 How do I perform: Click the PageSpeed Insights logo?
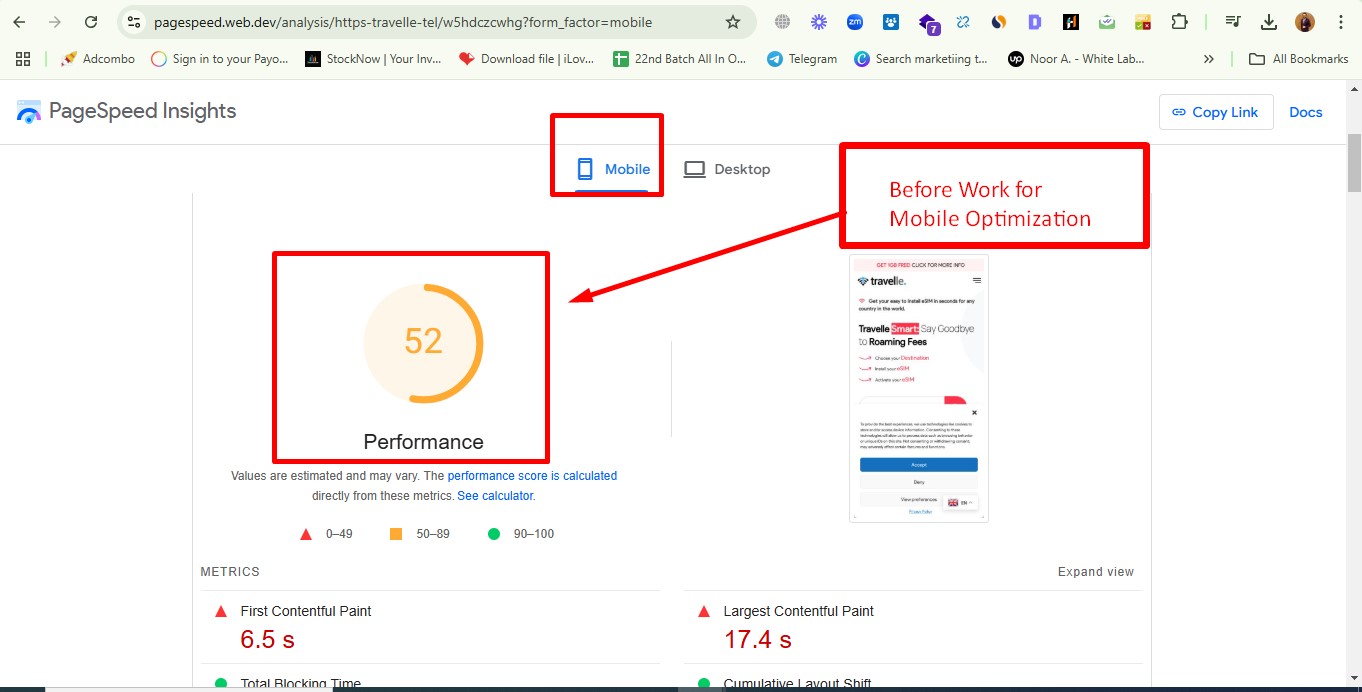click(127, 111)
